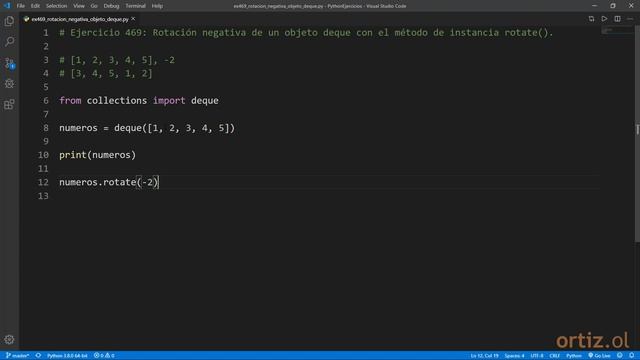
Task: Open the Manage gear menu
Action: 9,339
